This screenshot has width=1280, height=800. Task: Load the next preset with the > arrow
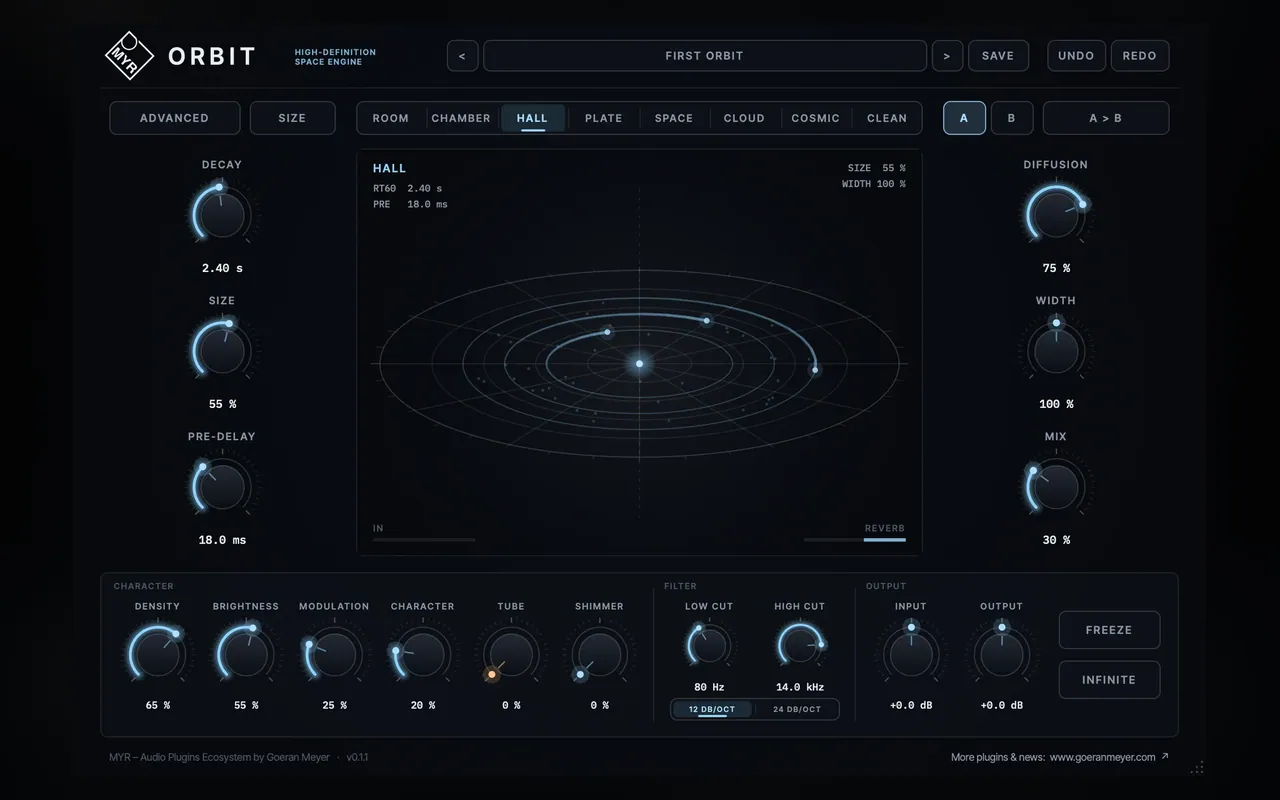[947, 56]
